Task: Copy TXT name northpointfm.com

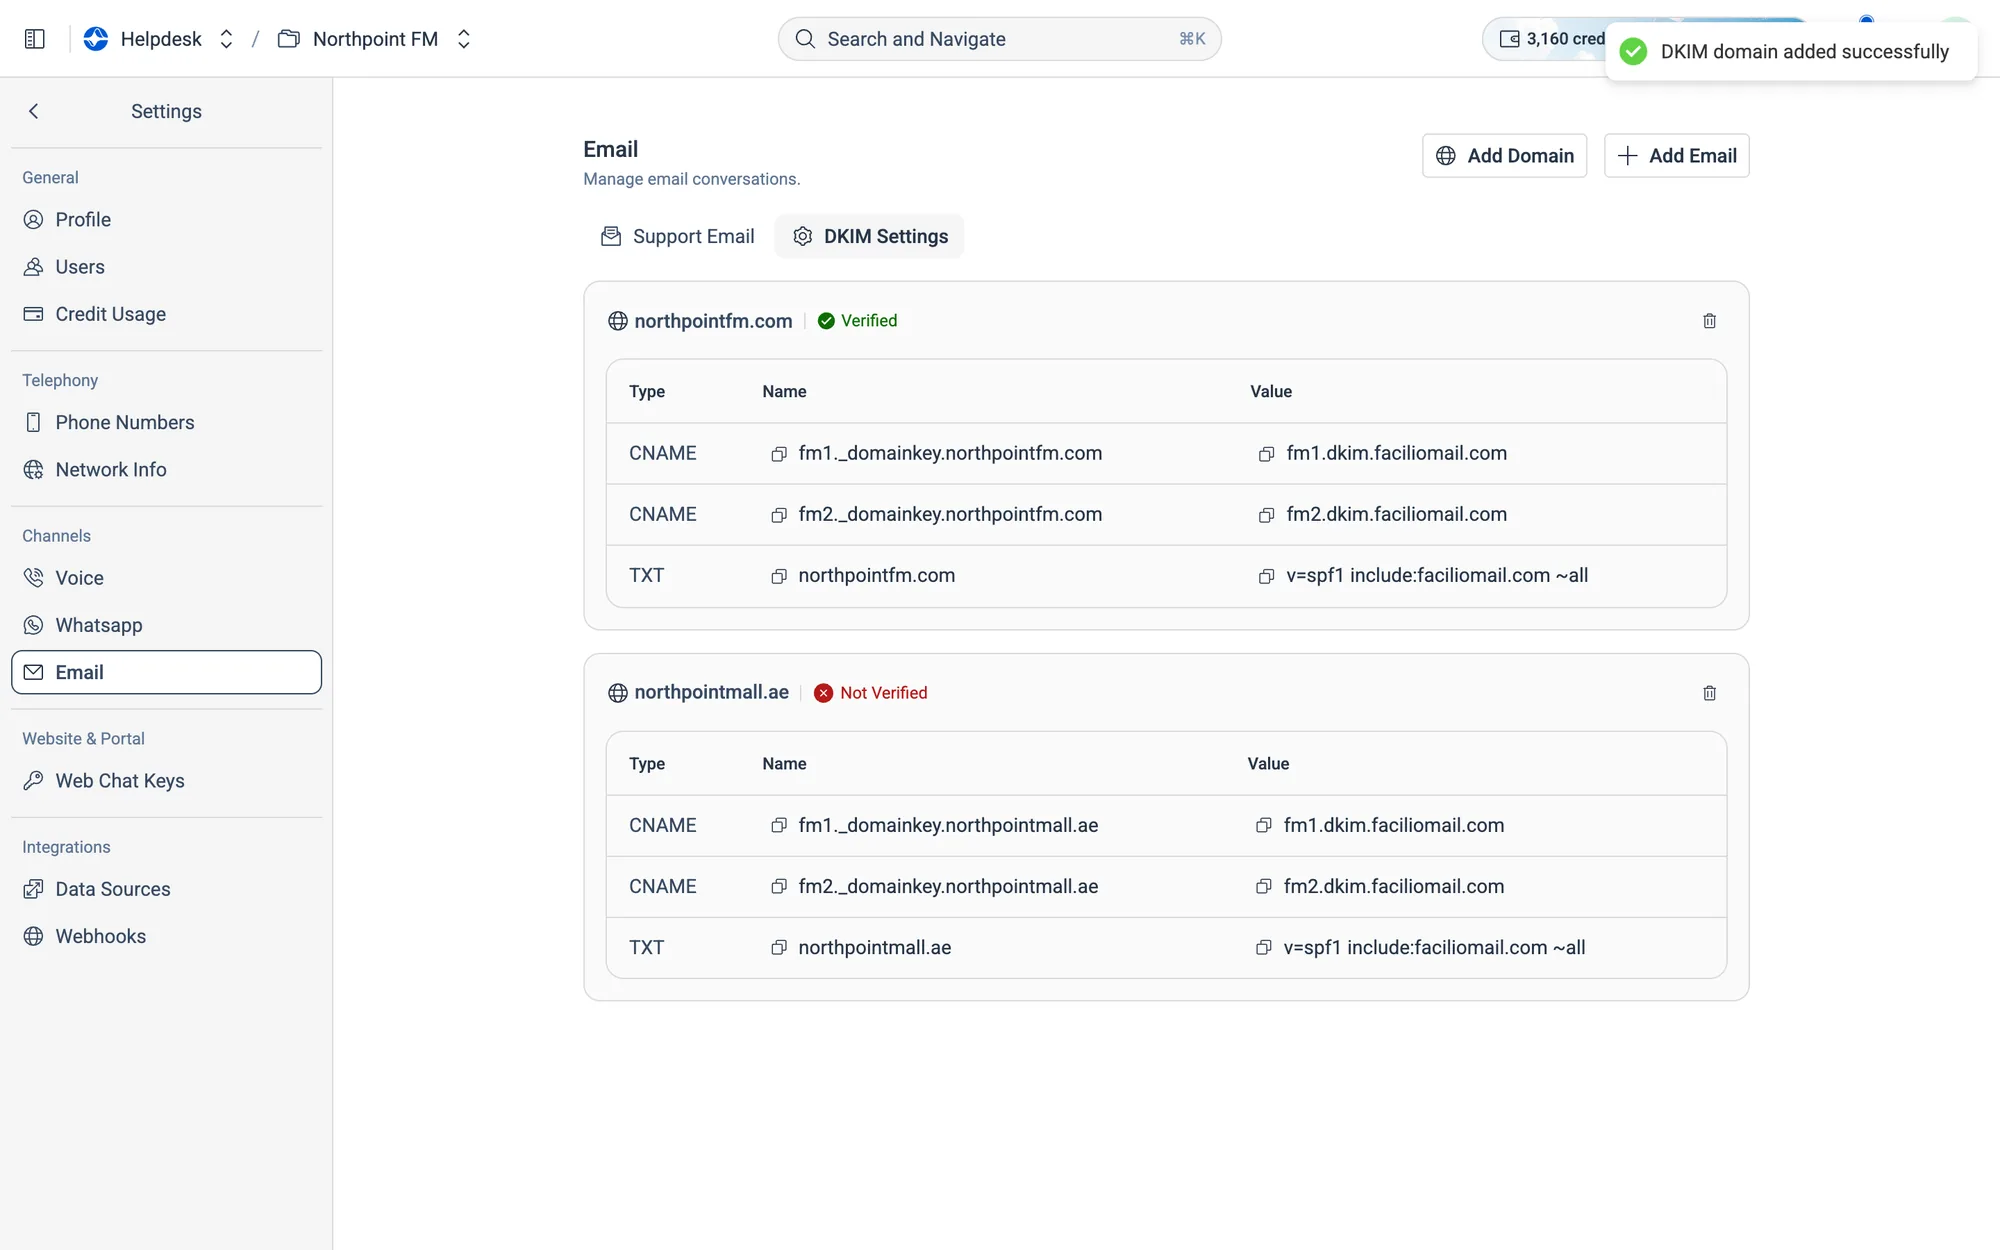Action: 779,576
